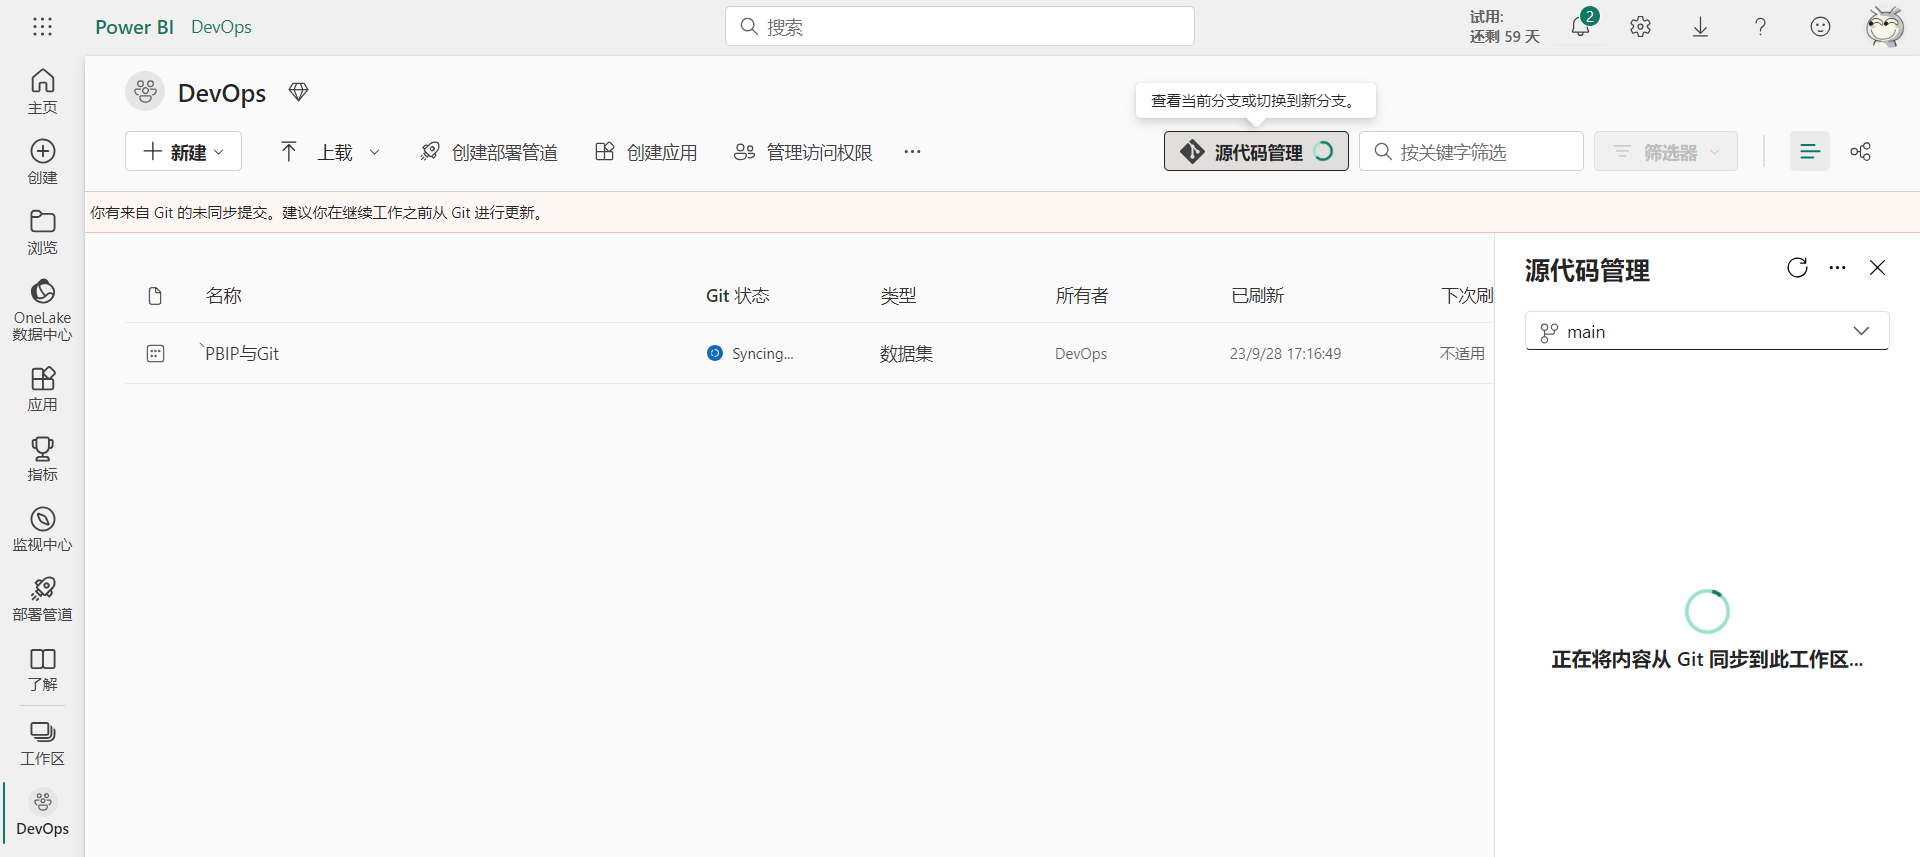Open the PBIP与Git dataset item

point(242,354)
